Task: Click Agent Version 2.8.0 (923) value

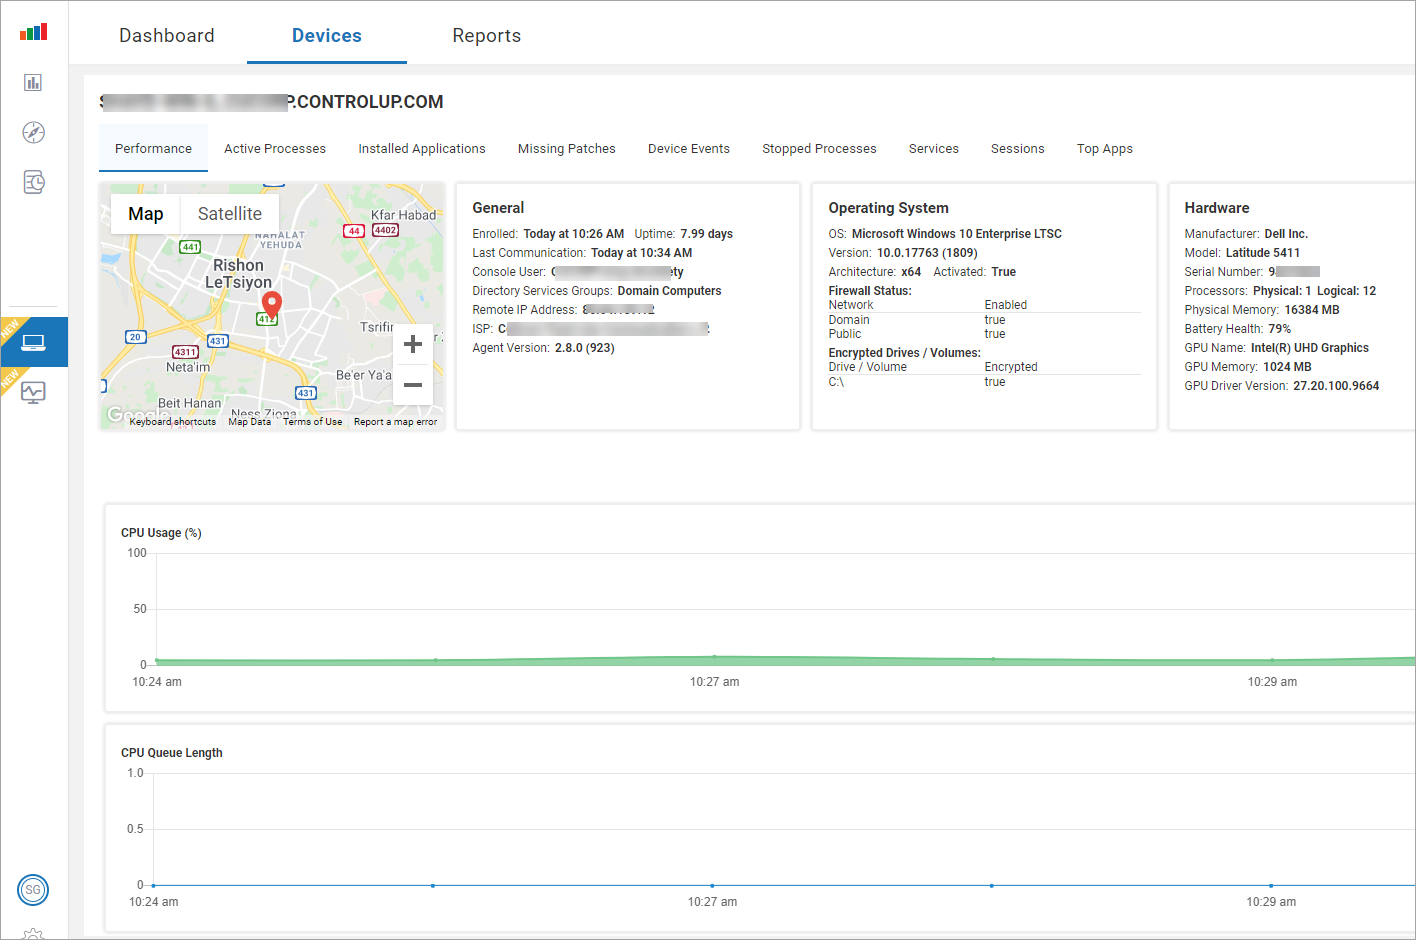Action: pyautogui.click(x=584, y=348)
